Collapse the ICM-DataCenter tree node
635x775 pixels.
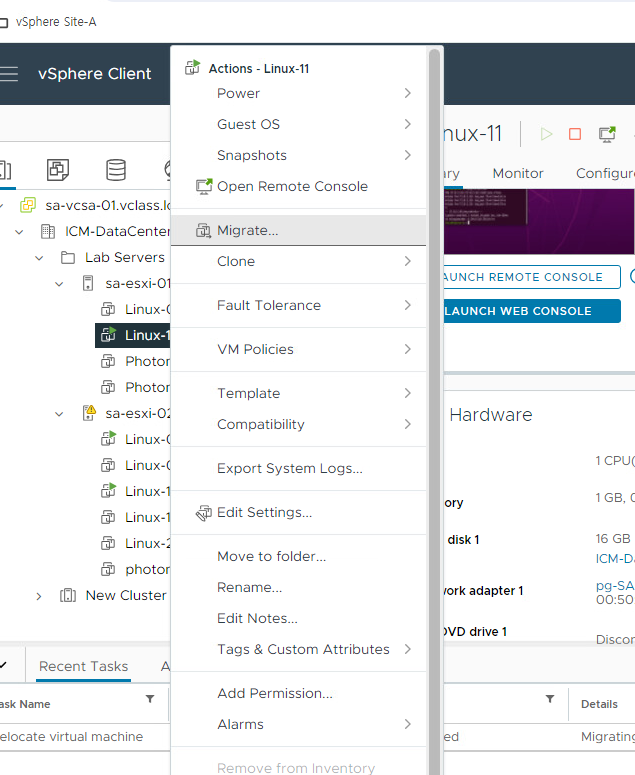(19, 231)
